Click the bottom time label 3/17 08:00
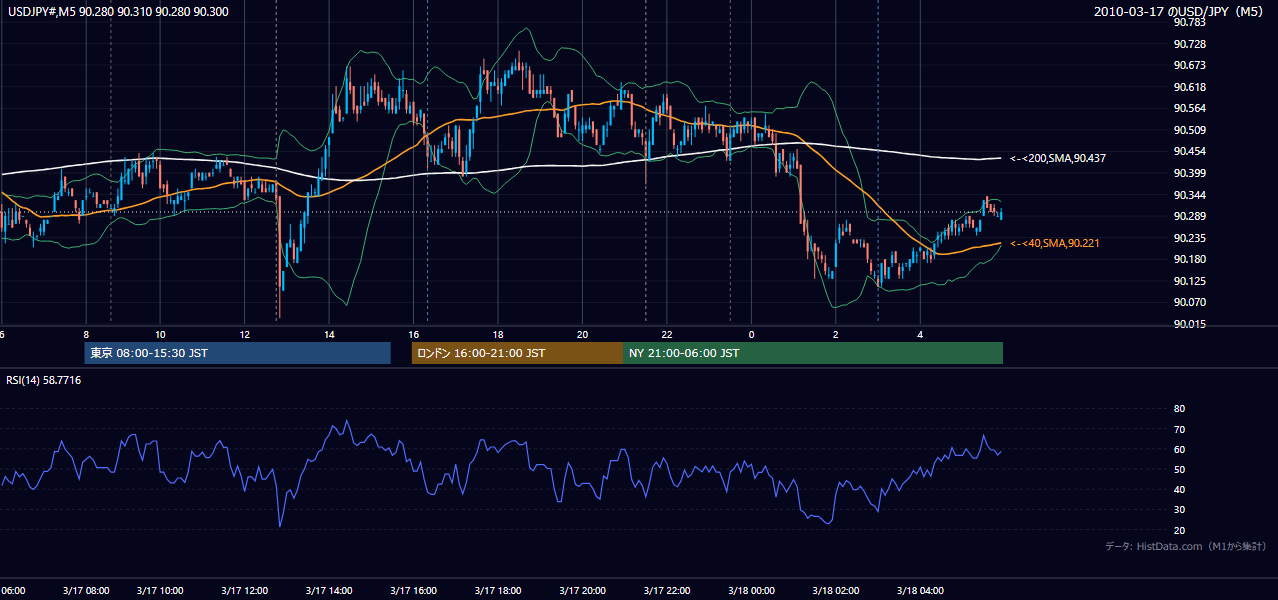The height and width of the screenshot is (600, 1278). coord(86,590)
